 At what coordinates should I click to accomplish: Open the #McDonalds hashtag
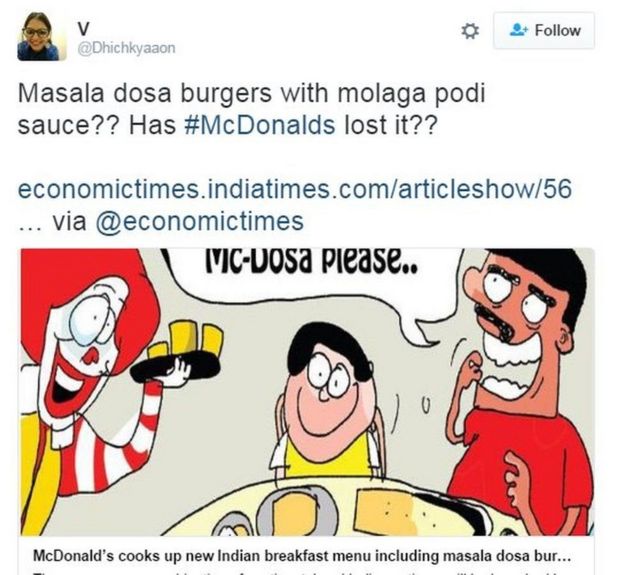tap(260, 125)
